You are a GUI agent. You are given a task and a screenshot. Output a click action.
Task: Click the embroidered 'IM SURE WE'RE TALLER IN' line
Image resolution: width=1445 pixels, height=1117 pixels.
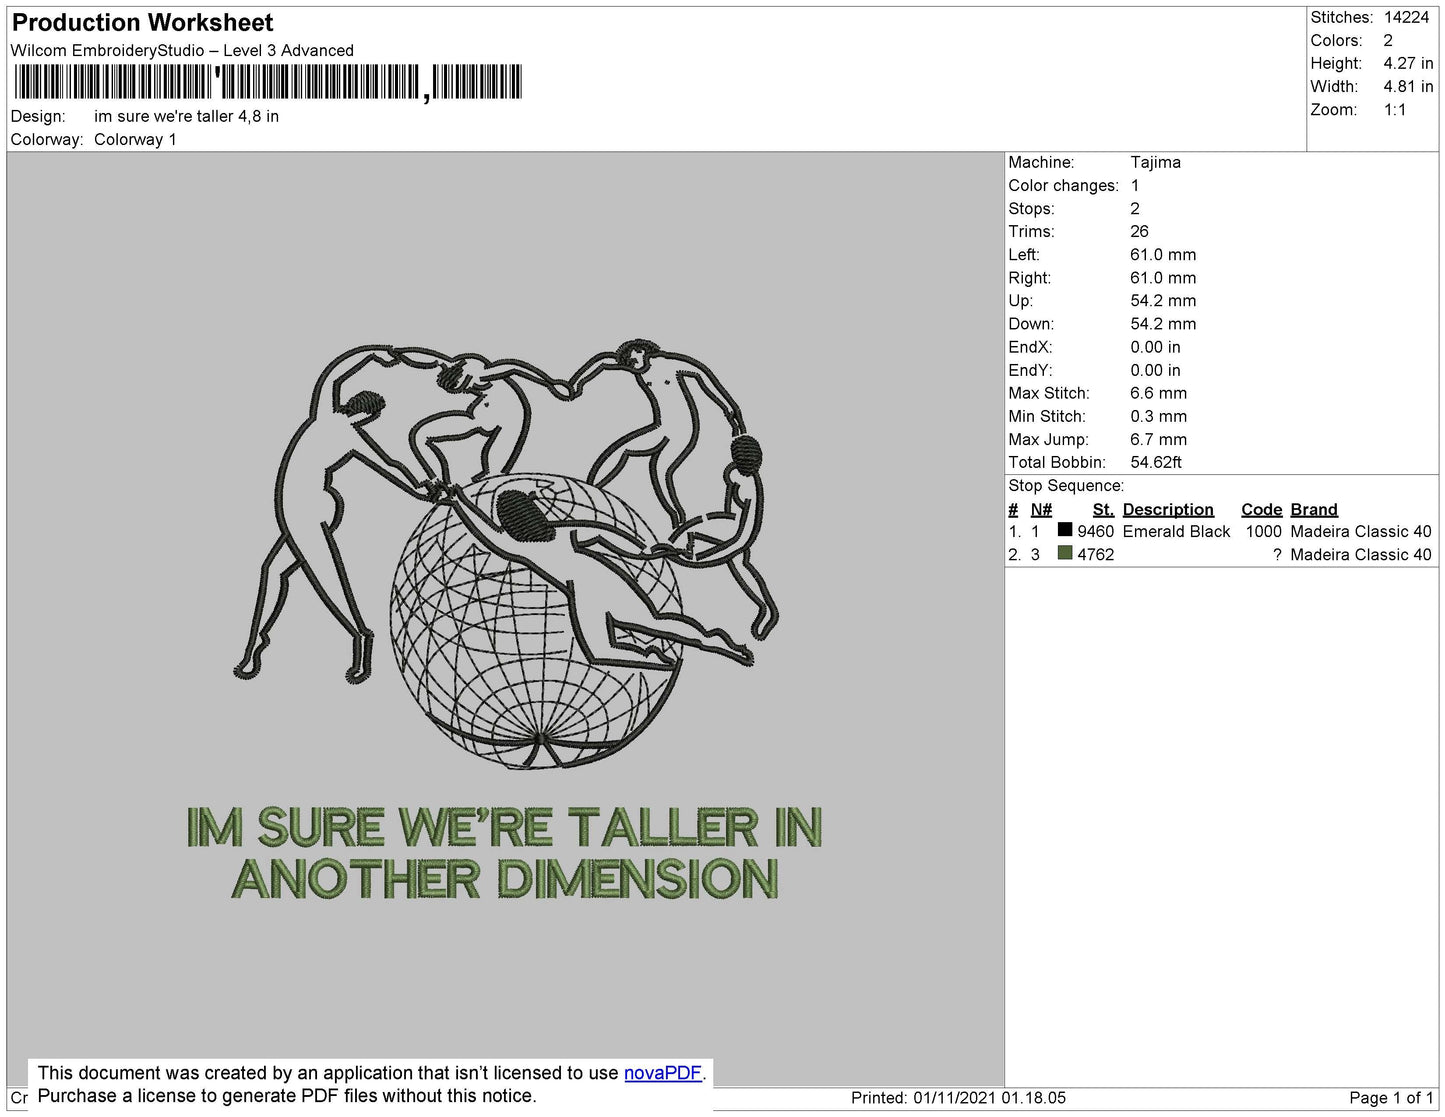point(504,827)
